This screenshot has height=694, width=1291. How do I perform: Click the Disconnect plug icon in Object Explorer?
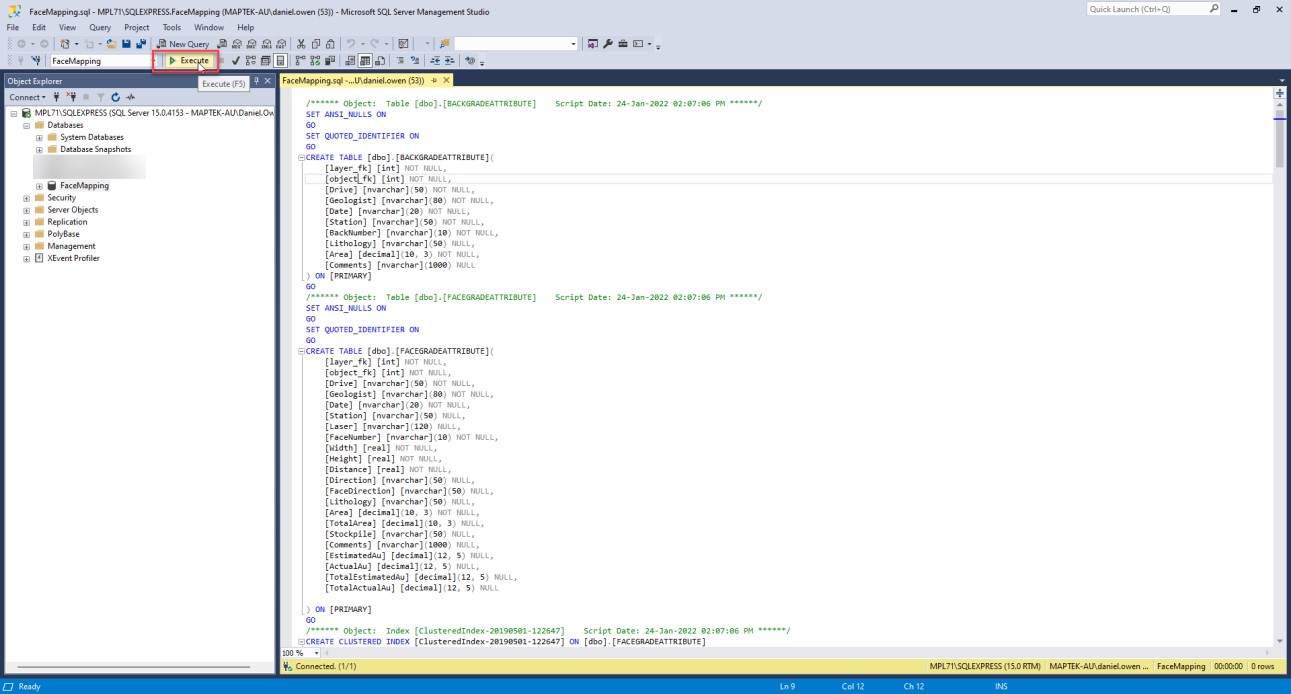pyautogui.click(x=71, y=97)
